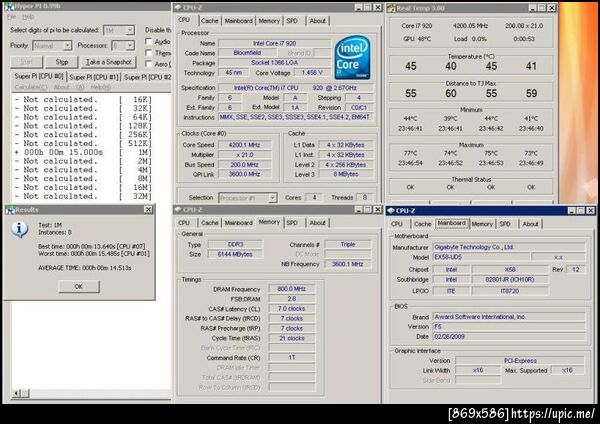Click the Code Name value Bloomfield
The height and width of the screenshot is (424, 600).
[247, 53]
